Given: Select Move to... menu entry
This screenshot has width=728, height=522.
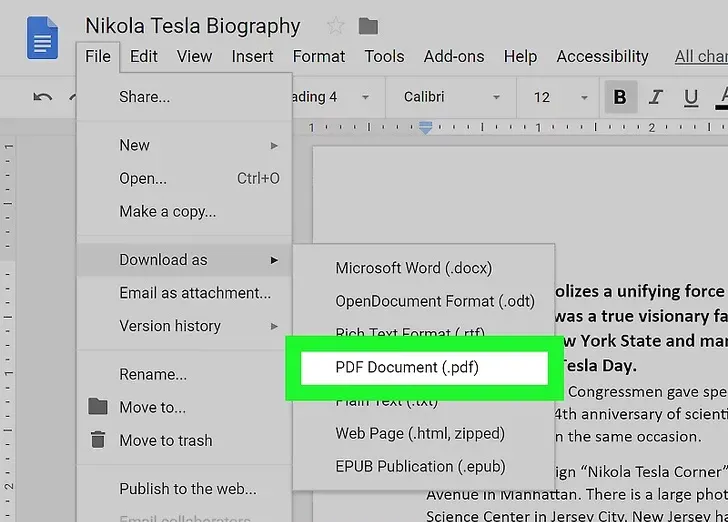Looking at the screenshot, I should (x=184, y=407).
